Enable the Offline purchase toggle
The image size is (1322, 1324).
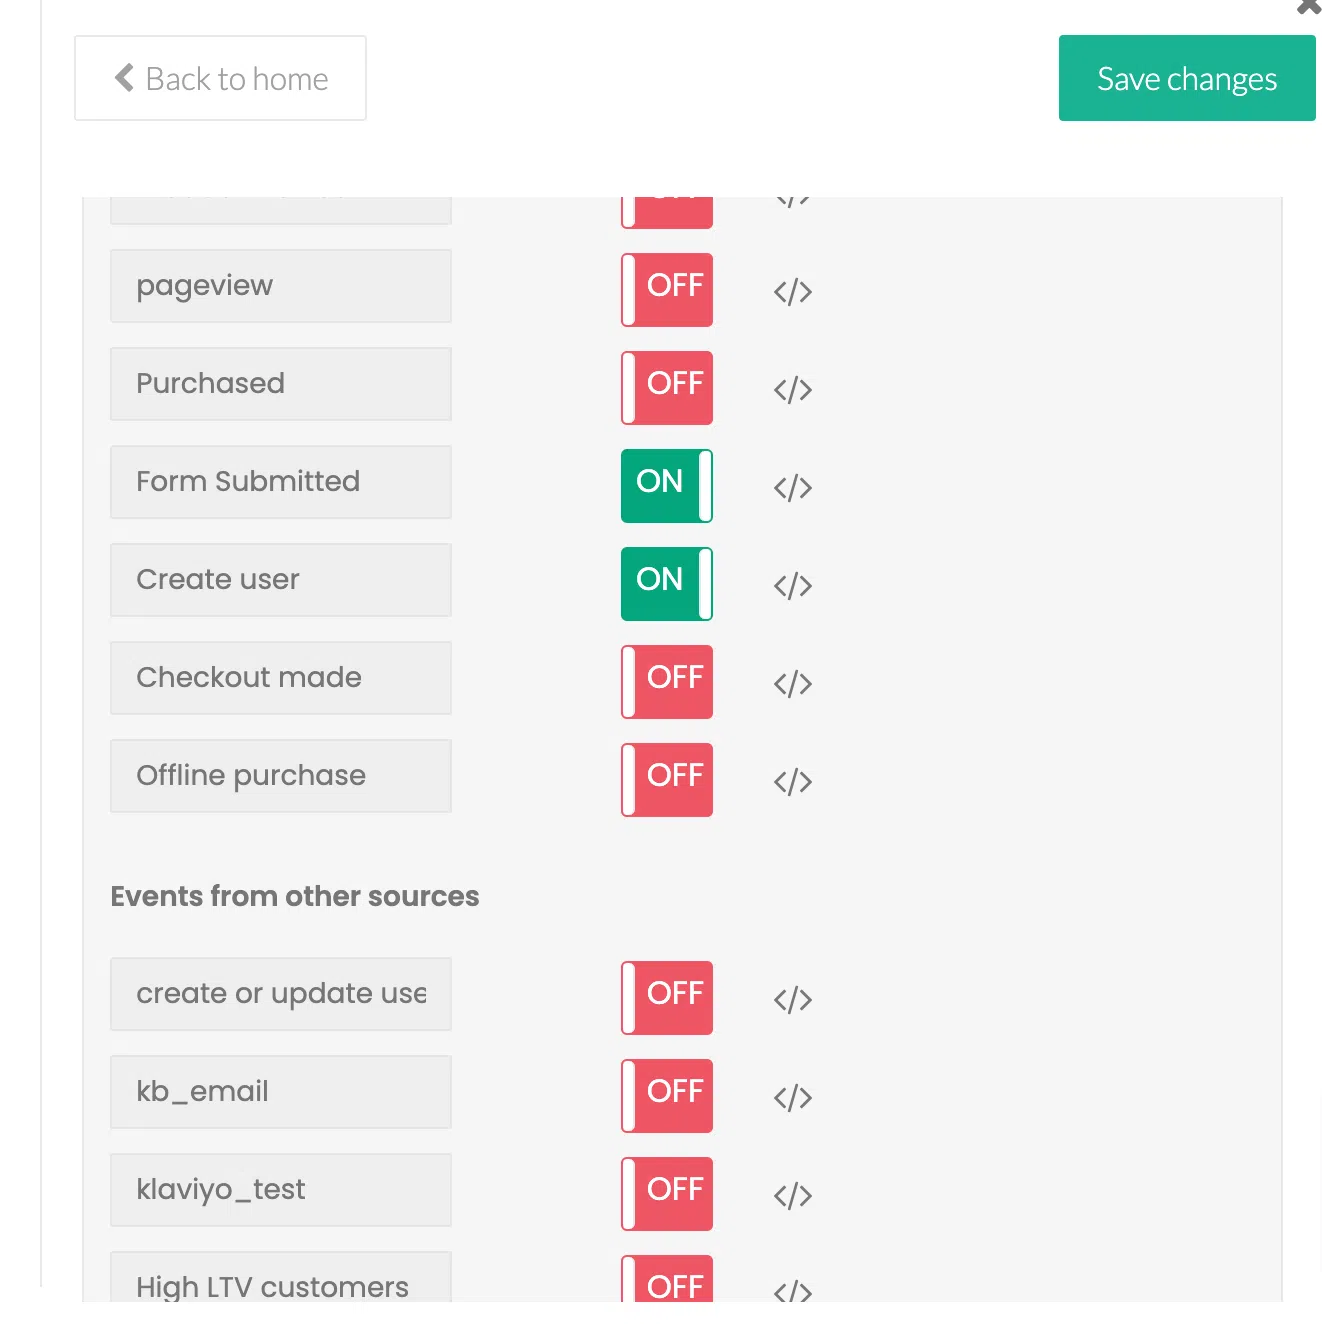pyautogui.click(x=667, y=780)
